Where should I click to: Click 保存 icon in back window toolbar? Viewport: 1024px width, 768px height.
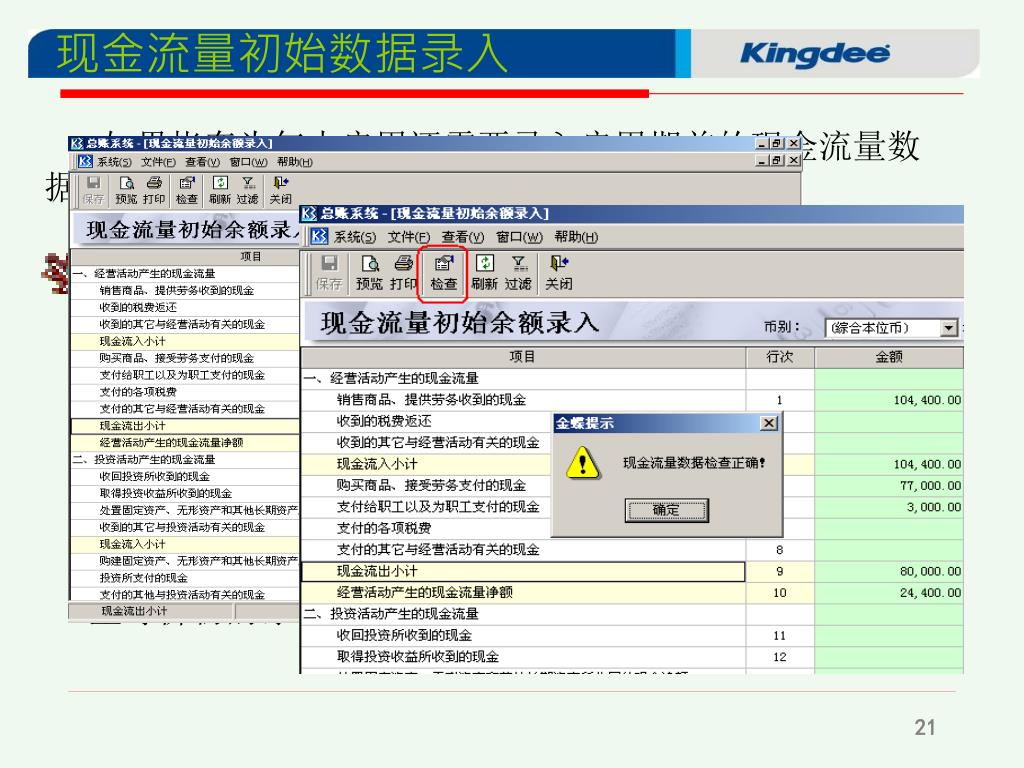[93, 190]
